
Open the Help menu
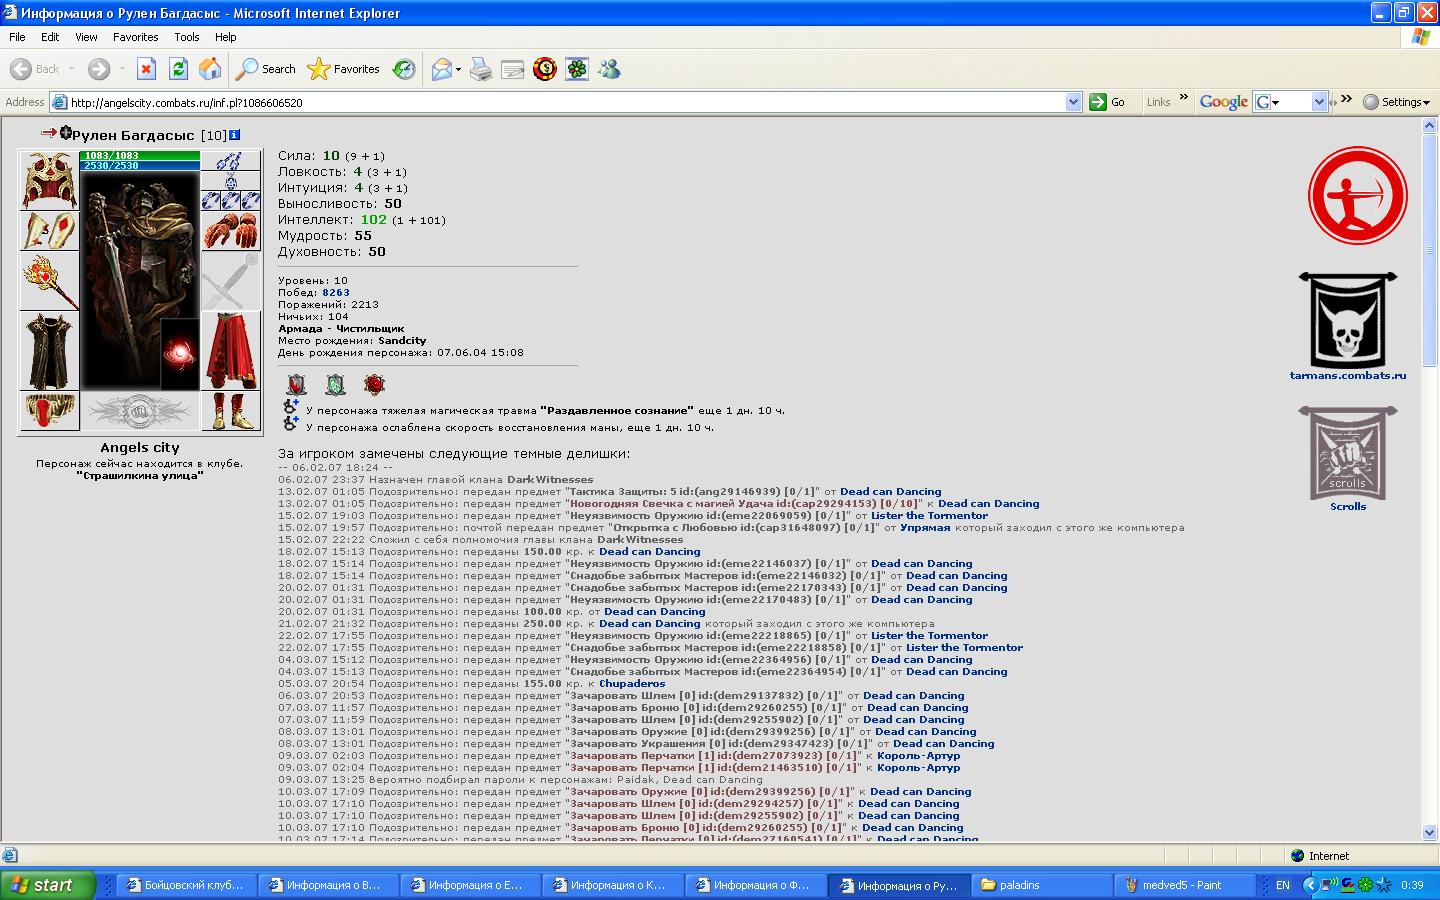[x=225, y=37]
